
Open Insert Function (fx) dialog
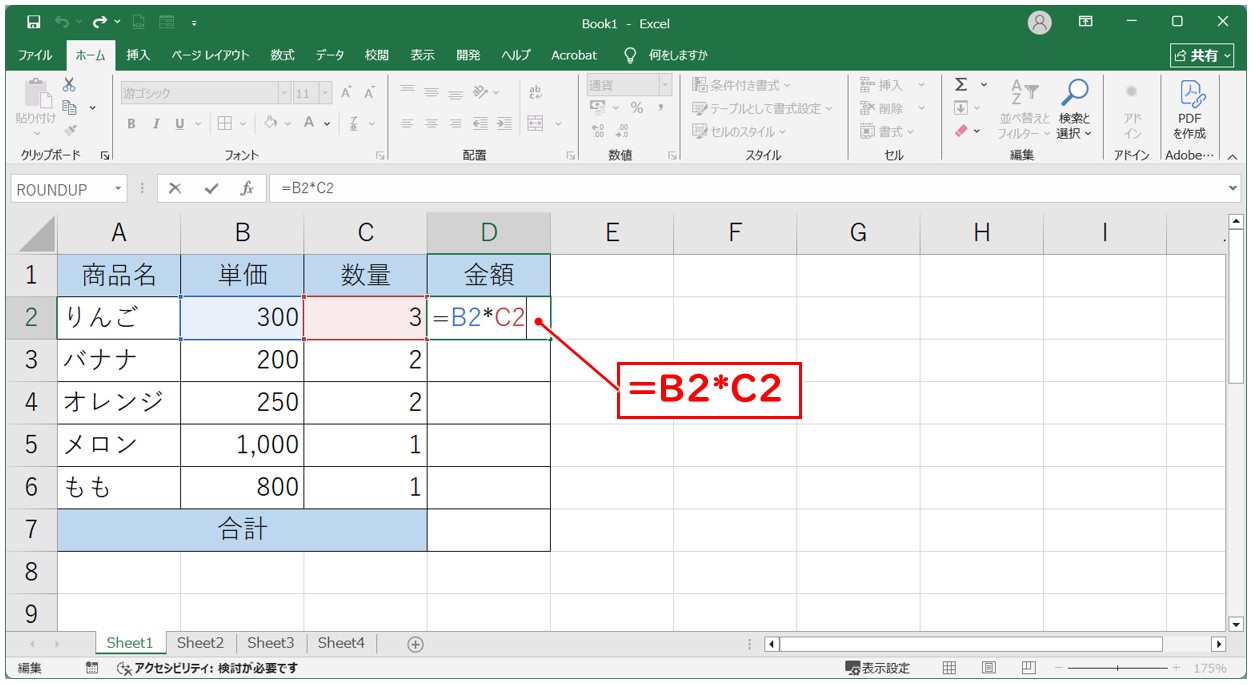(246, 189)
